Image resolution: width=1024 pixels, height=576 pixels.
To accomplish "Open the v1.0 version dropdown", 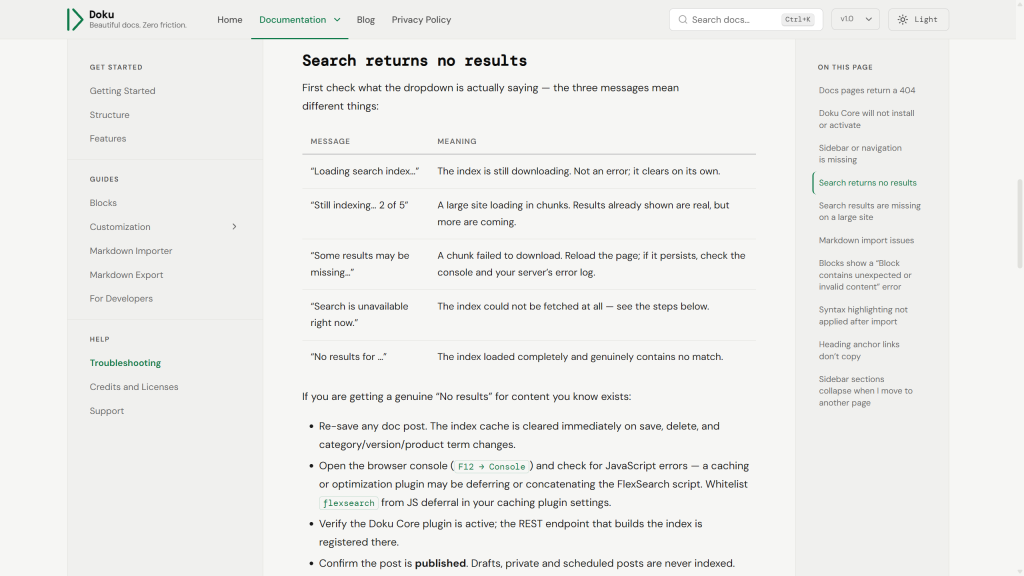I will (x=855, y=20).
